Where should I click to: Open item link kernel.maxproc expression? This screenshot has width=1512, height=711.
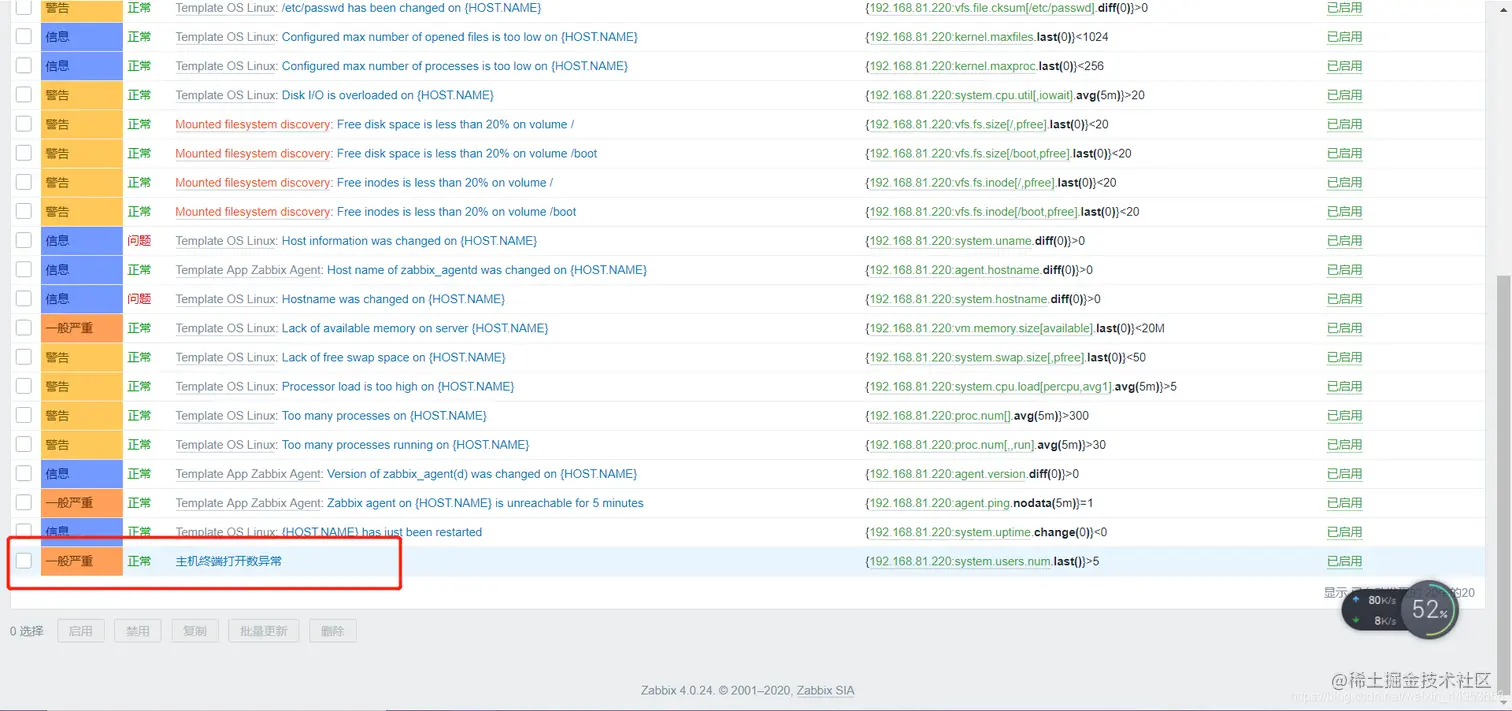pos(952,66)
